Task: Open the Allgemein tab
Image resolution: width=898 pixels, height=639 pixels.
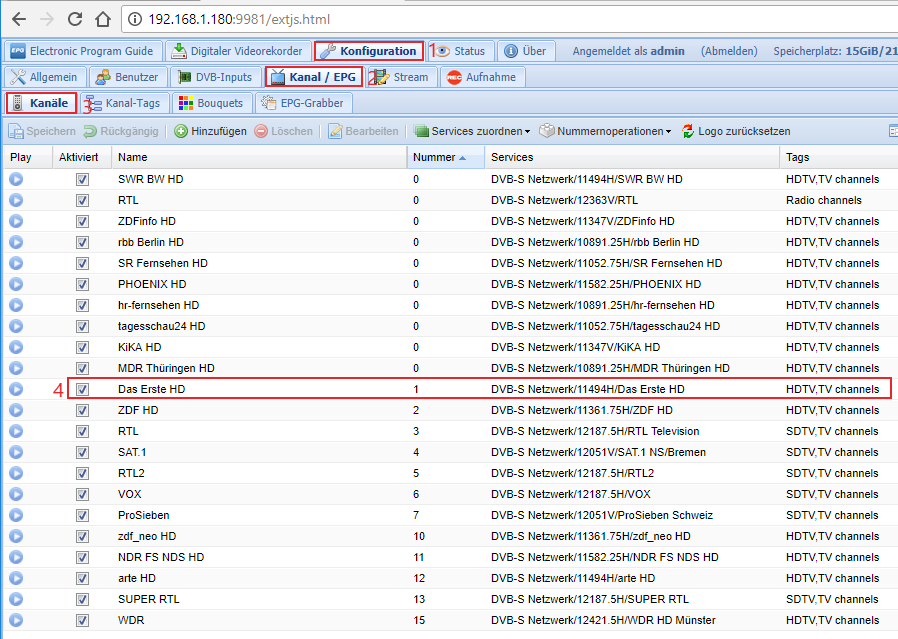Action: 45,77
